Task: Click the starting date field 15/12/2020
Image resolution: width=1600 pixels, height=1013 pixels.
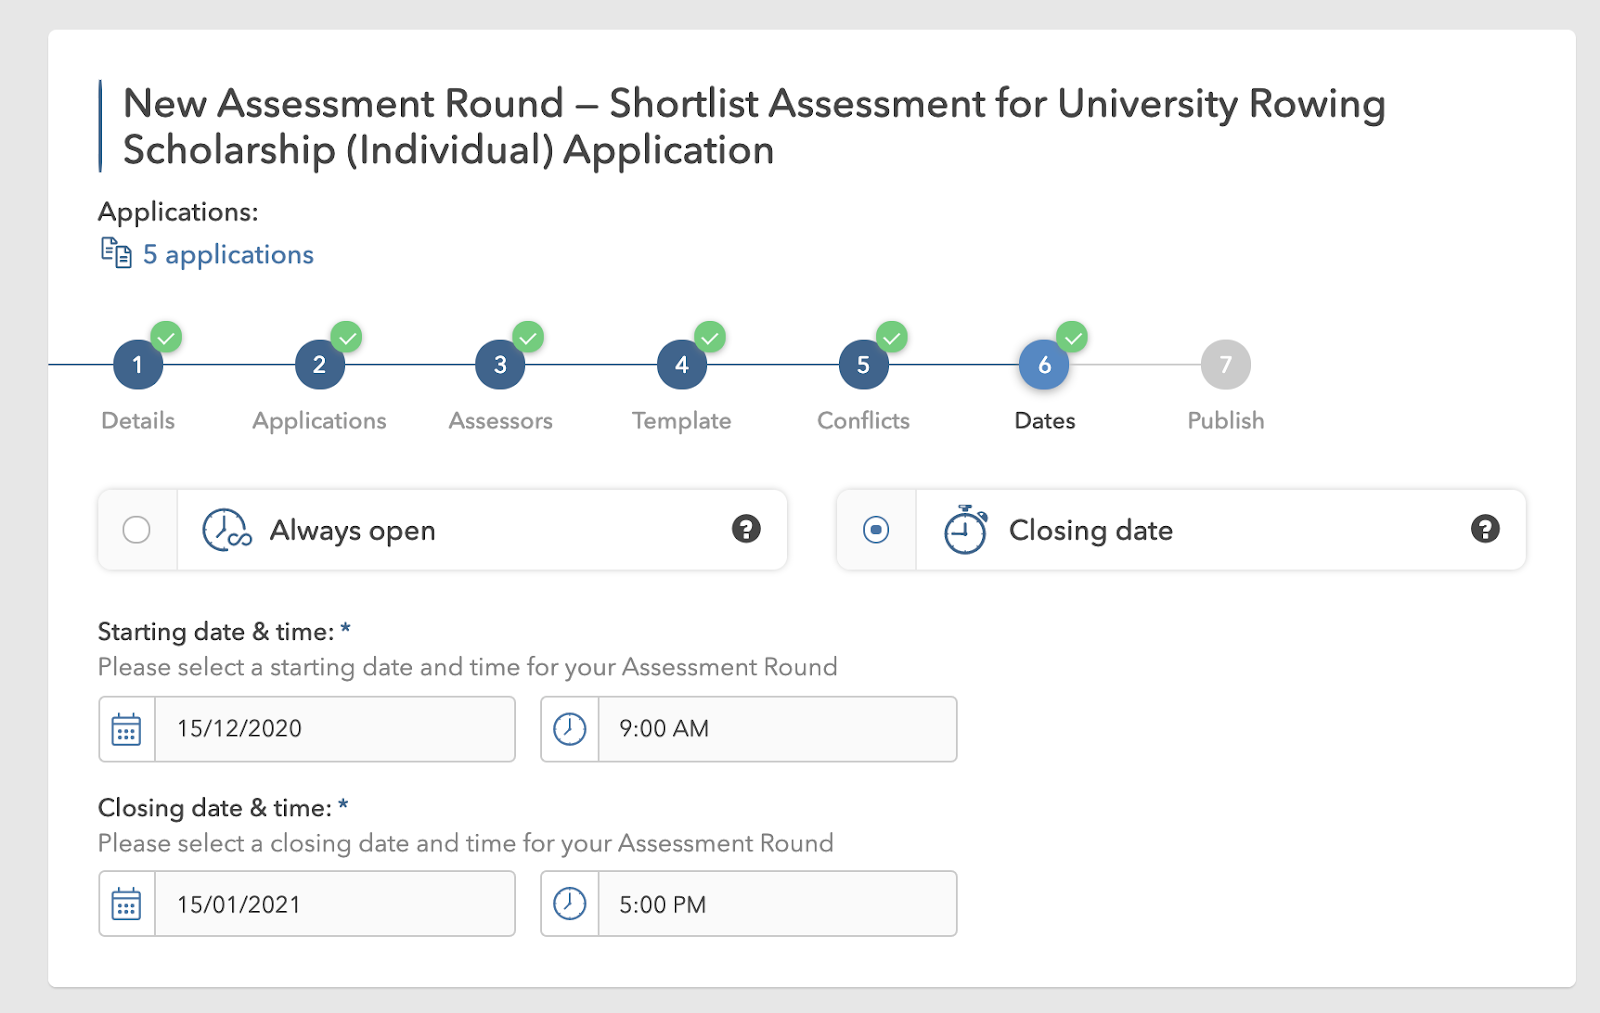Action: tap(334, 729)
